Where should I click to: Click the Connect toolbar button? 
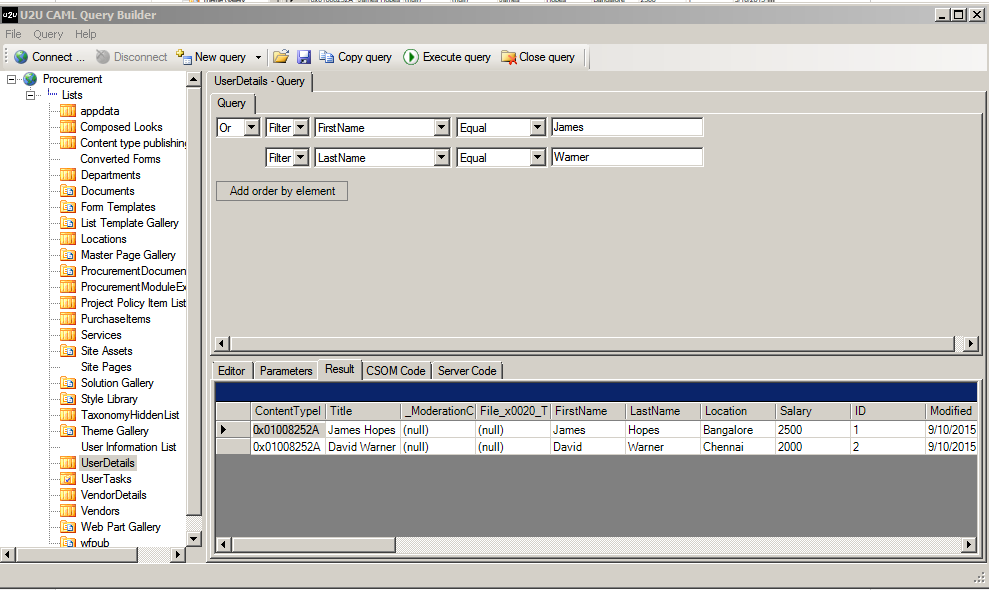(49, 57)
